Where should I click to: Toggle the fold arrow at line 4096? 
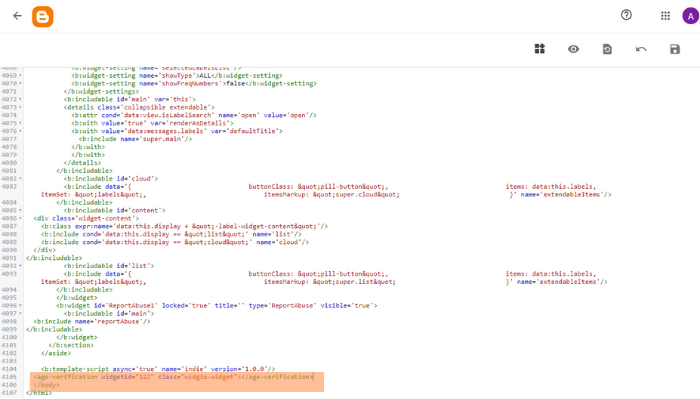[21, 306]
